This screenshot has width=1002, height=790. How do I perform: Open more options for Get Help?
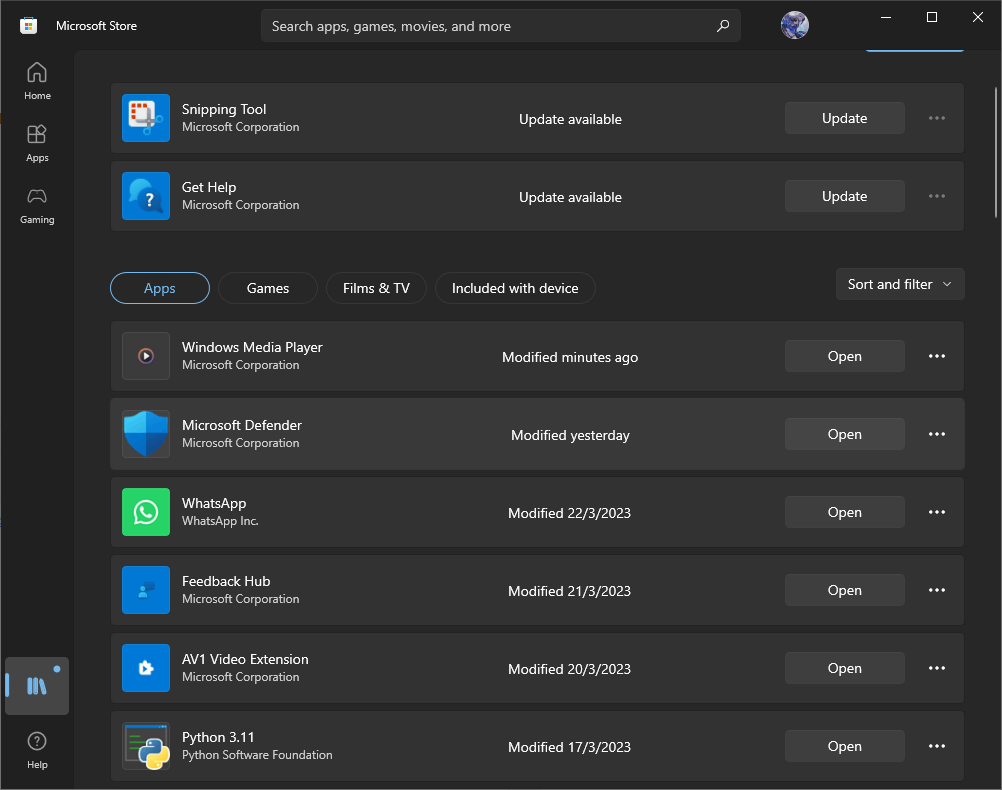tap(937, 196)
